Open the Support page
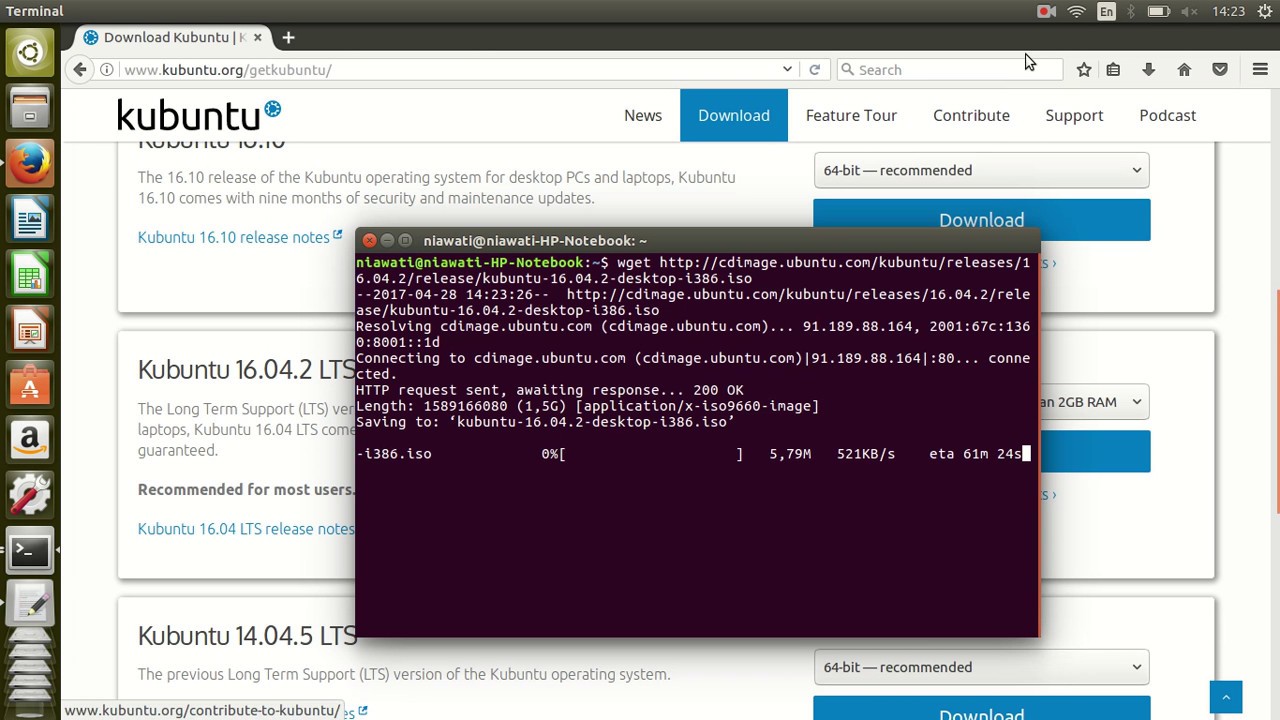This screenshot has height=720, width=1280. 1074,115
